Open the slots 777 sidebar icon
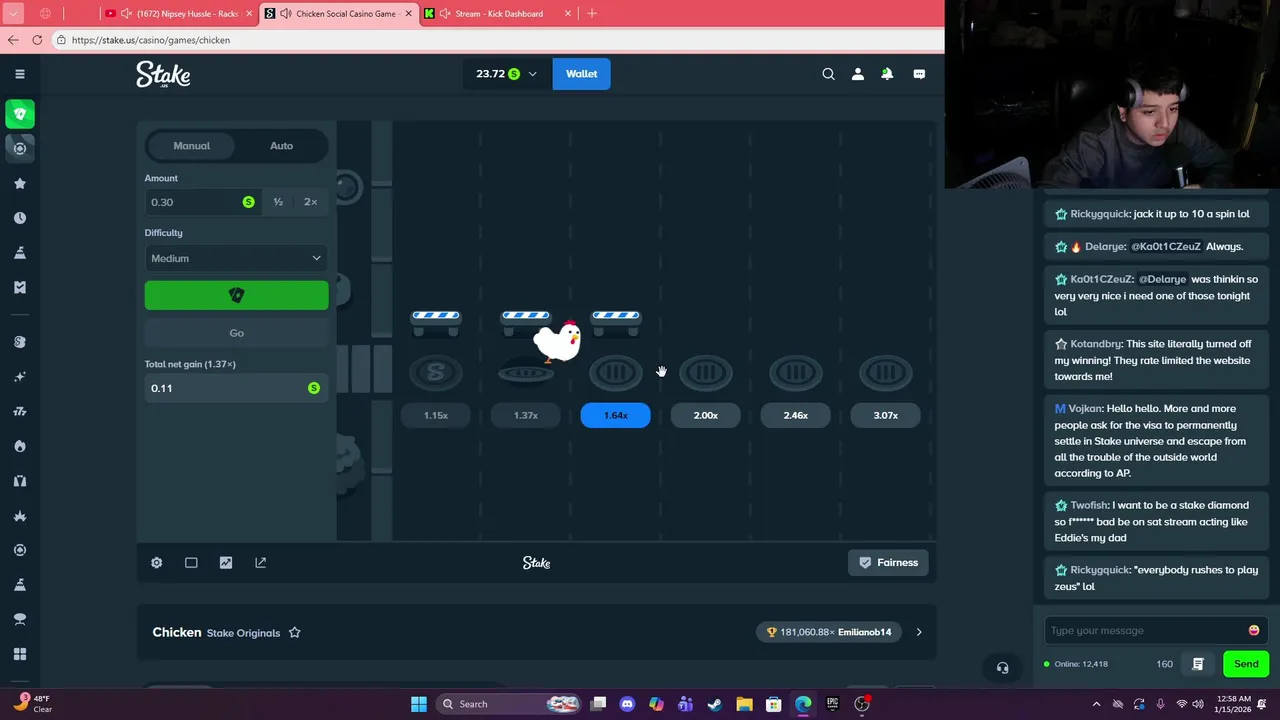This screenshot has height=720, width=1280. click(20, 412)
